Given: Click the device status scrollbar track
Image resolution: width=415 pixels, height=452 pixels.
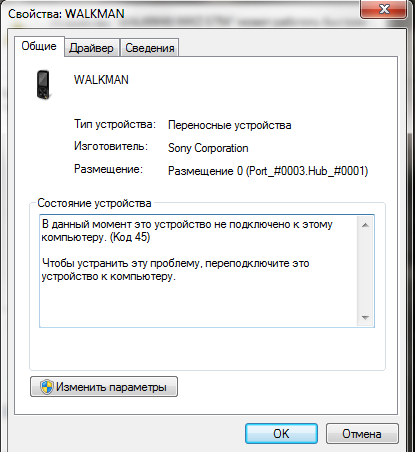Looking at the screenshot, I should click(365, 271).
